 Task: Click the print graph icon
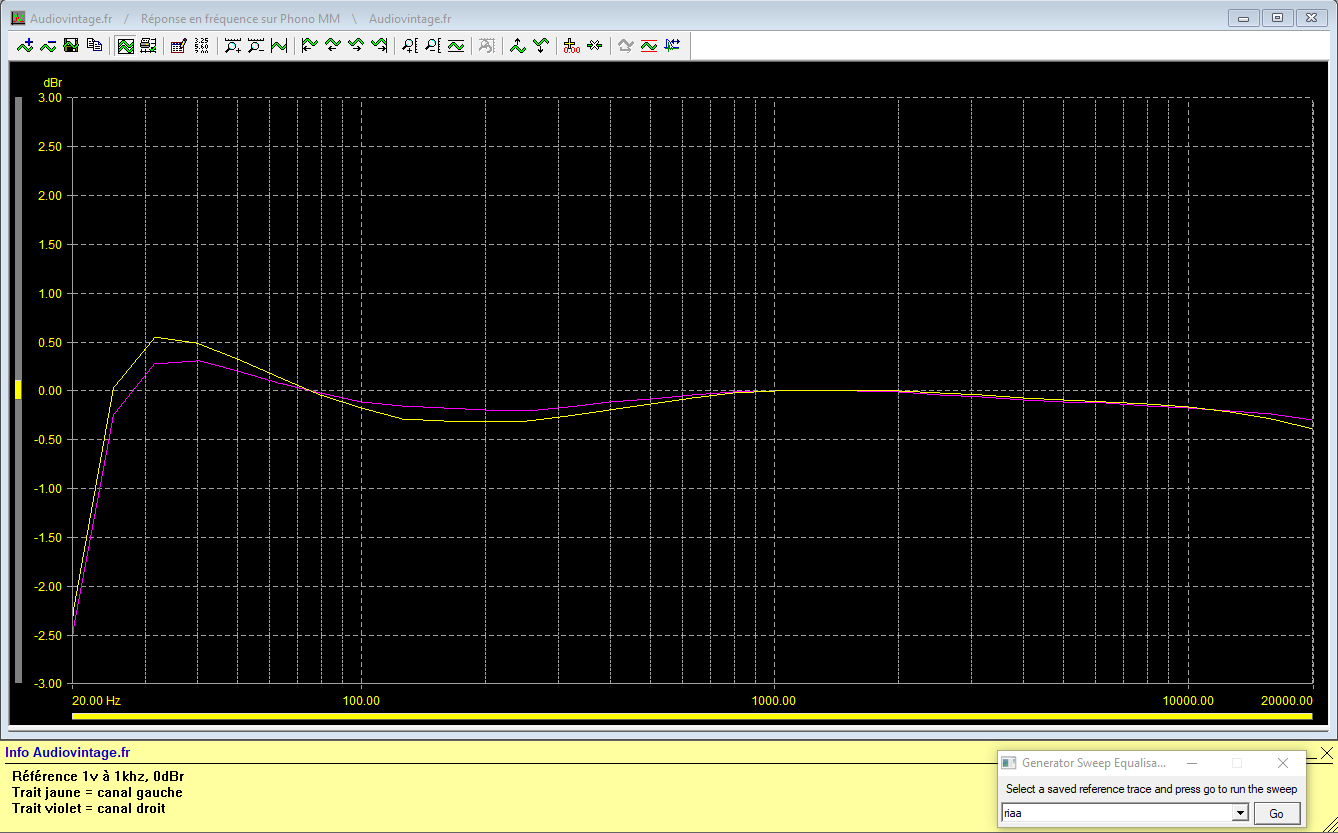pos(148,45)
